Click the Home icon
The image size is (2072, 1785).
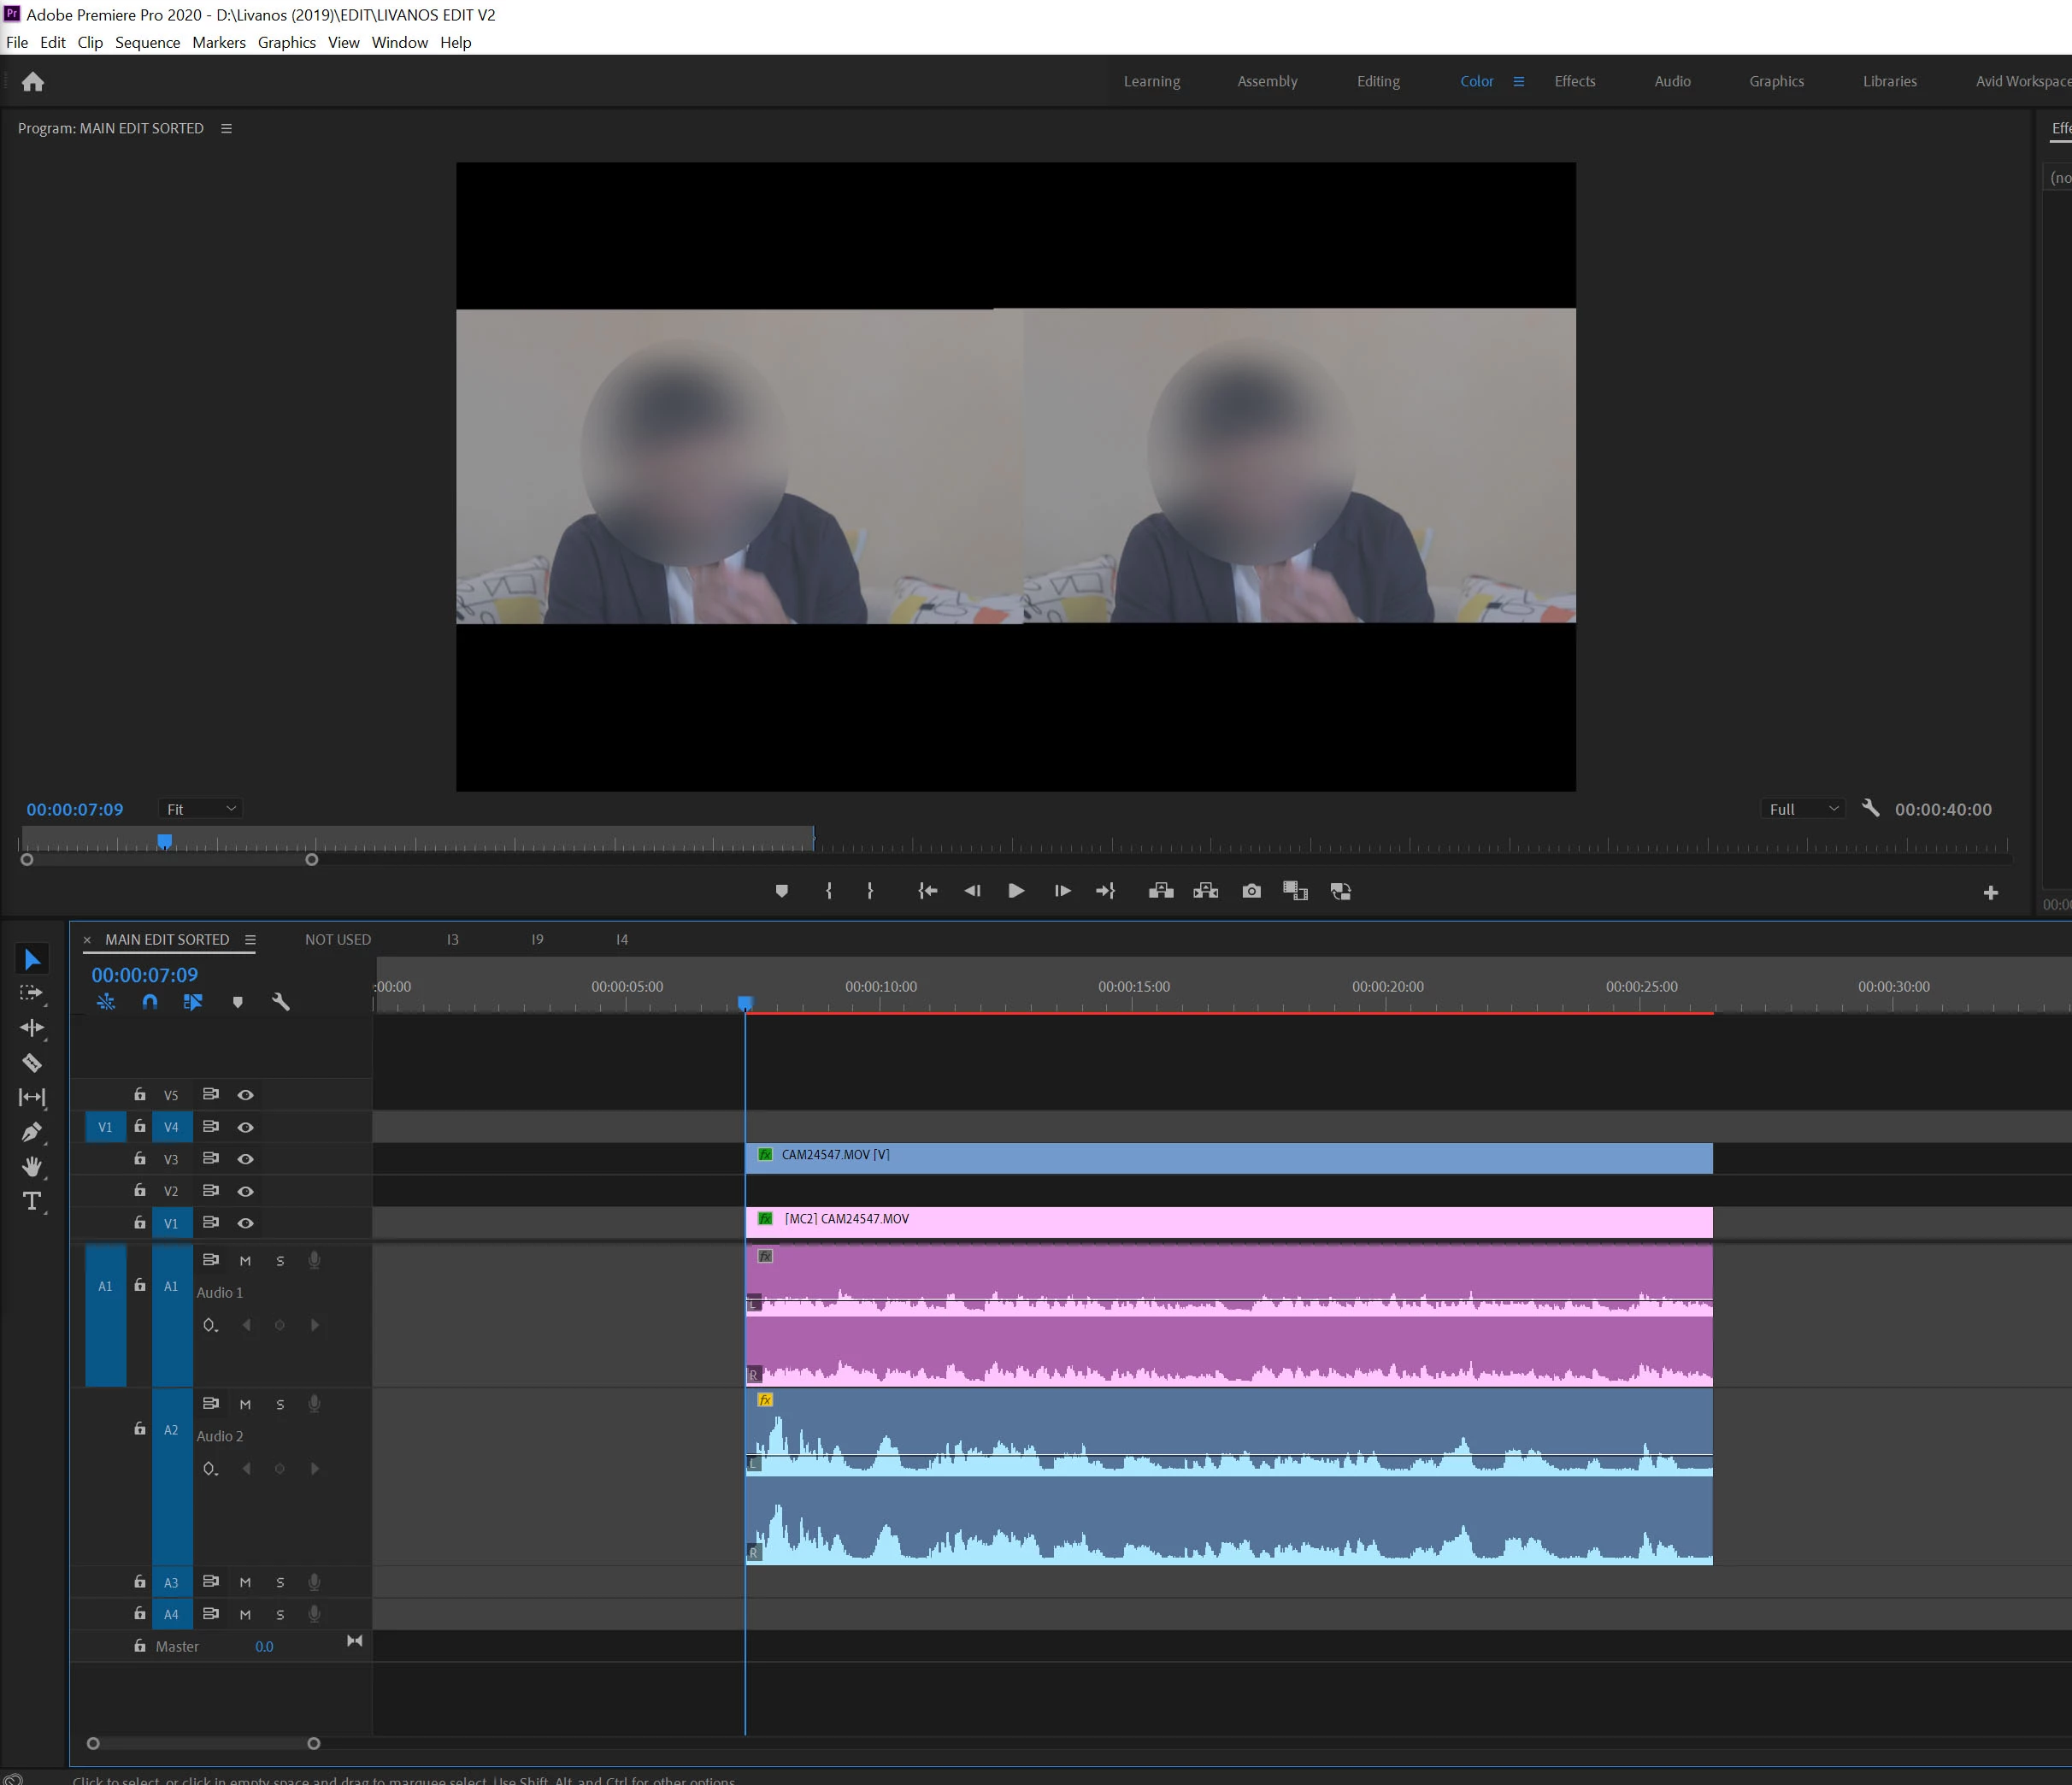point(33,82)
